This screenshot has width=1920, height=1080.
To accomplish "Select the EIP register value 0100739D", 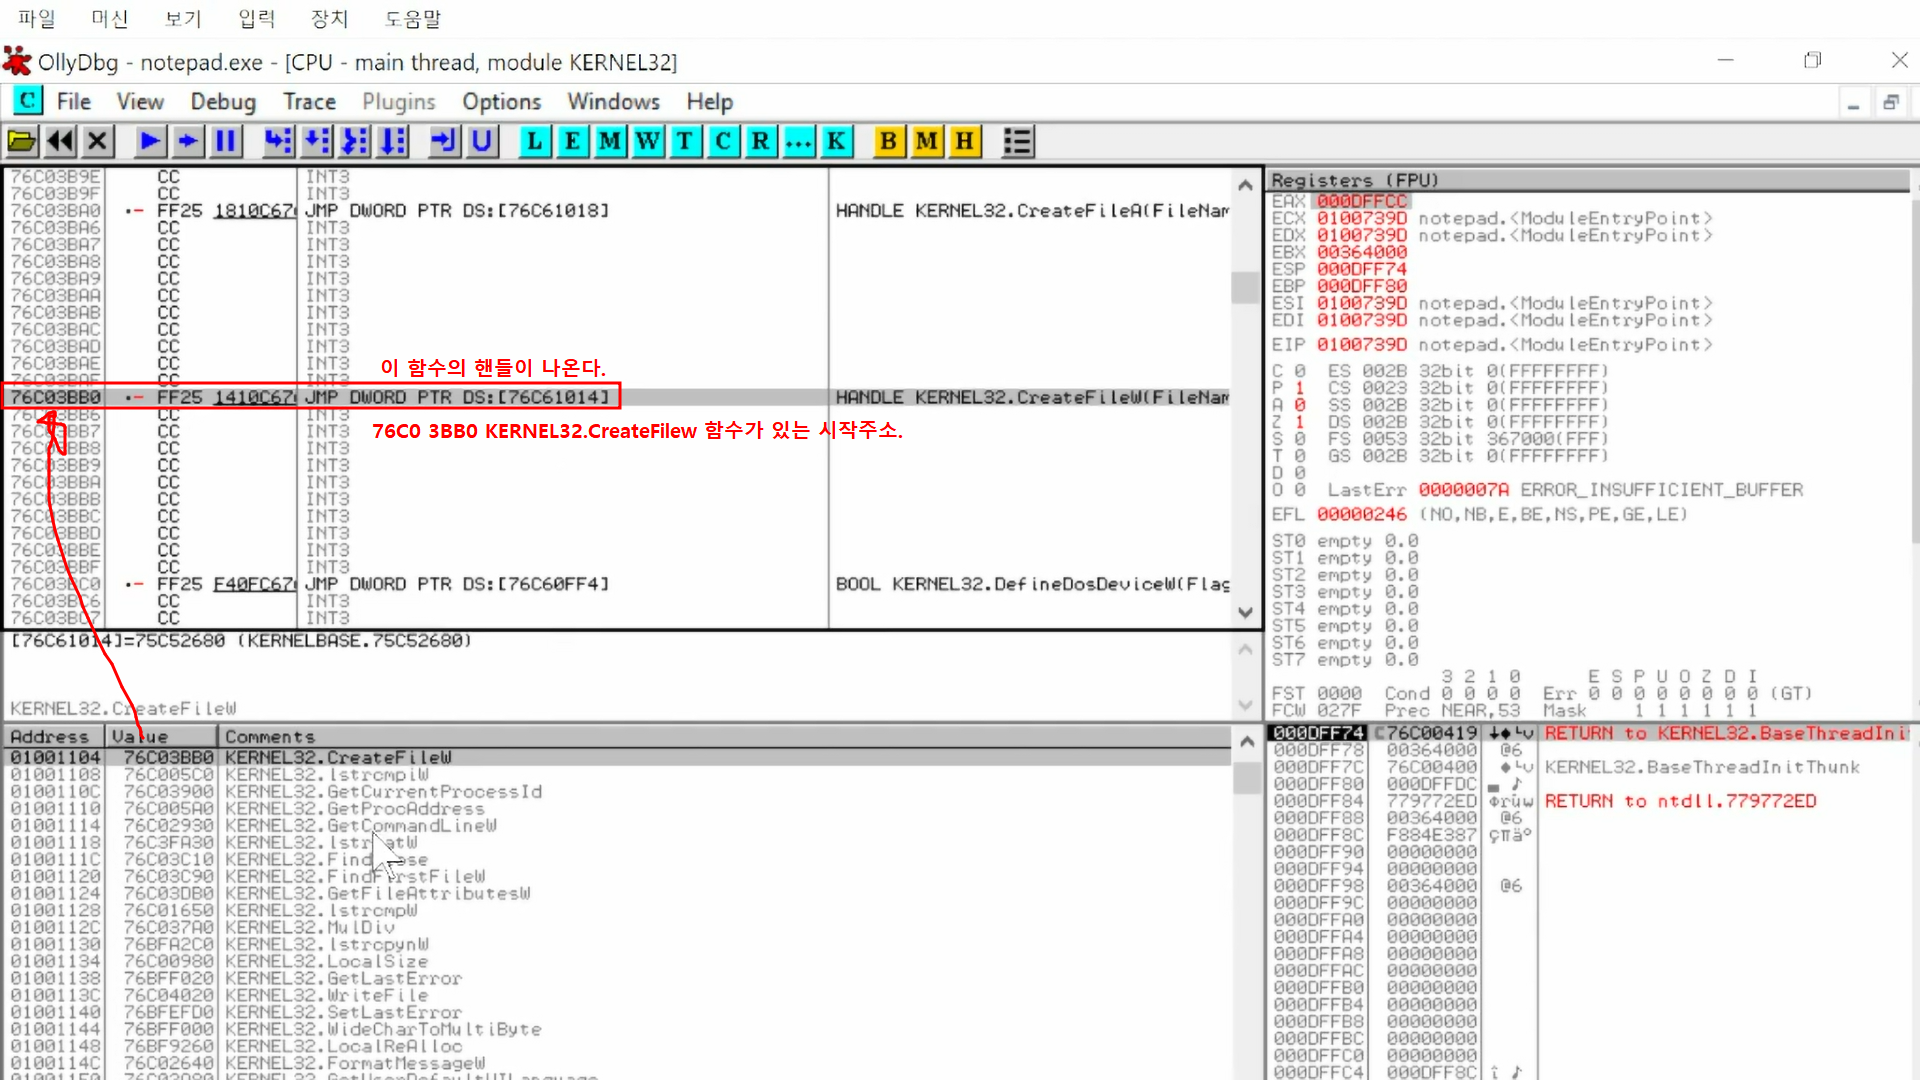I will 1361,345.
